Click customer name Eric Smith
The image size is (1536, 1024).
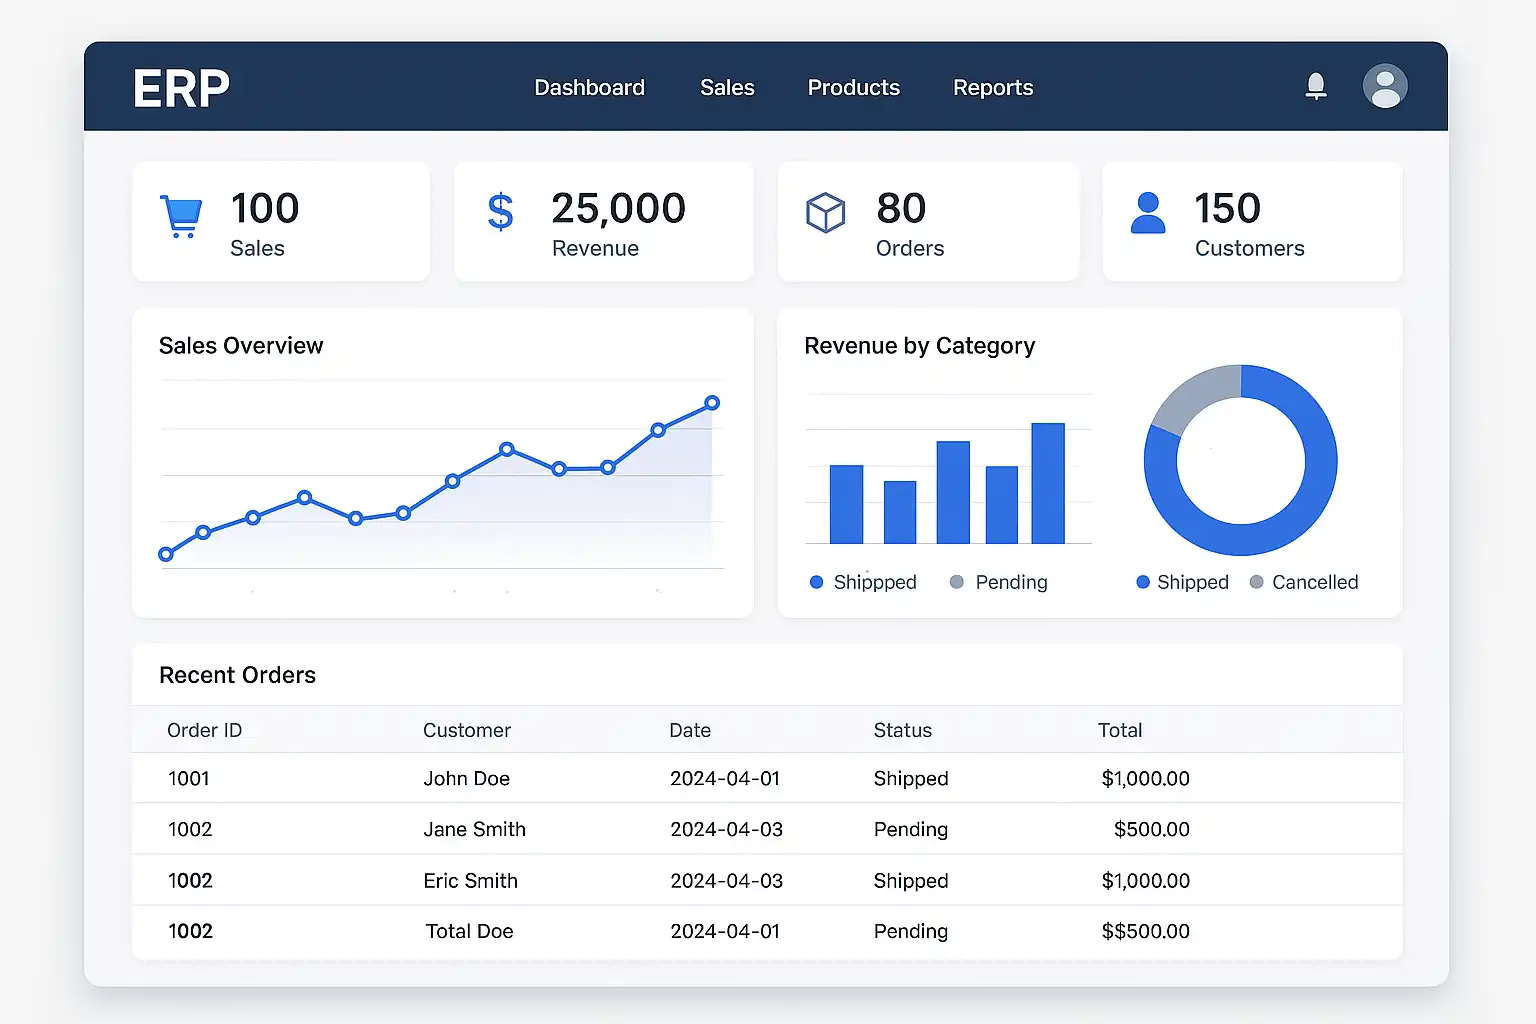coord(470,881)
